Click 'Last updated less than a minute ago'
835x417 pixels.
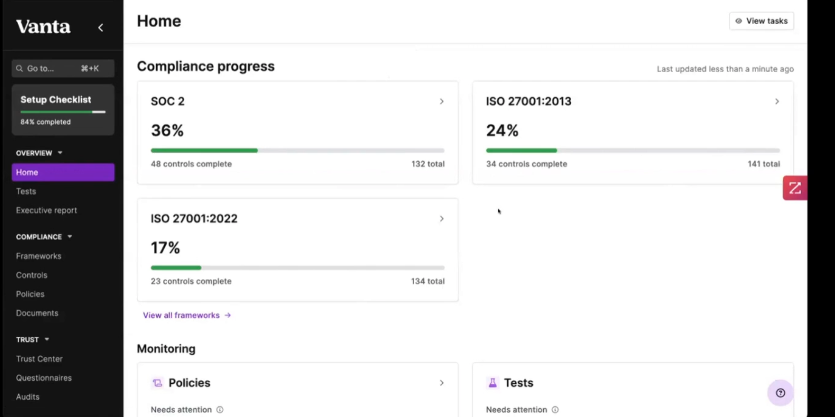[725, 69]
